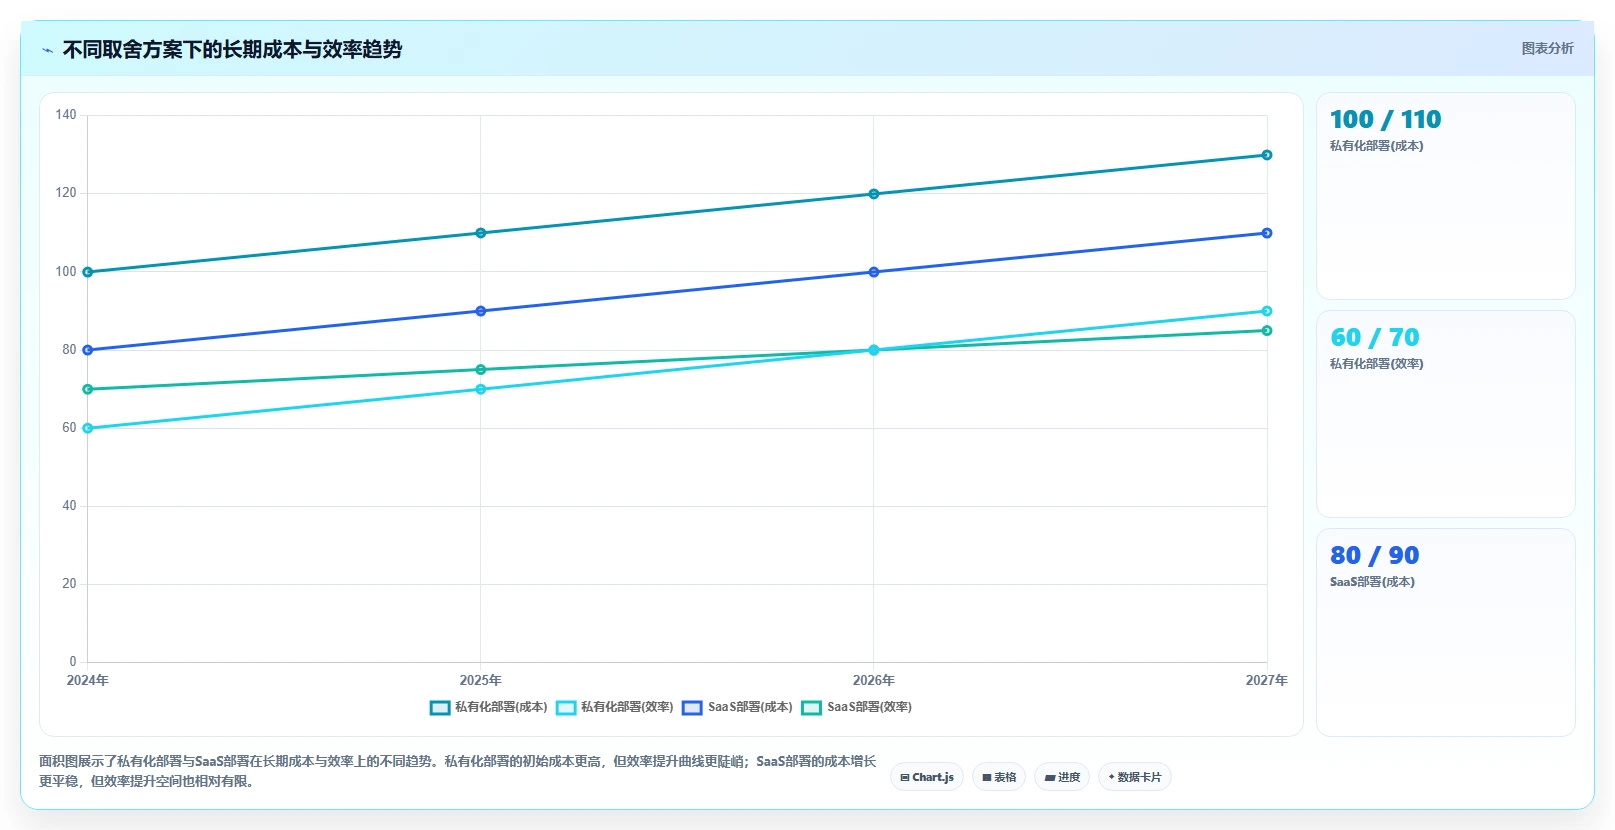The width and height of the screenshot is (1615, 830).
Task: Click the 2027年 x-axis label
Action: click(x=1266, y=680)
